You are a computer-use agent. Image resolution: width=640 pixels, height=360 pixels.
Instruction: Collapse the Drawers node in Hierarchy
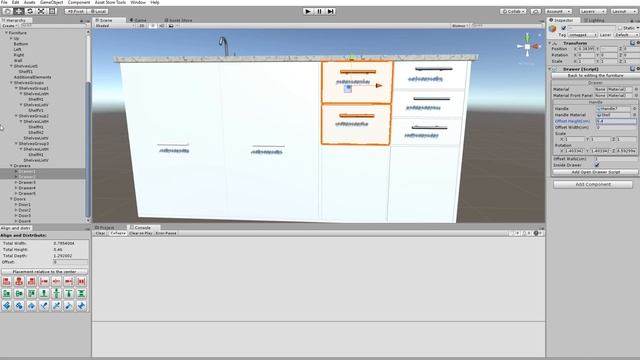click(11, 166)
